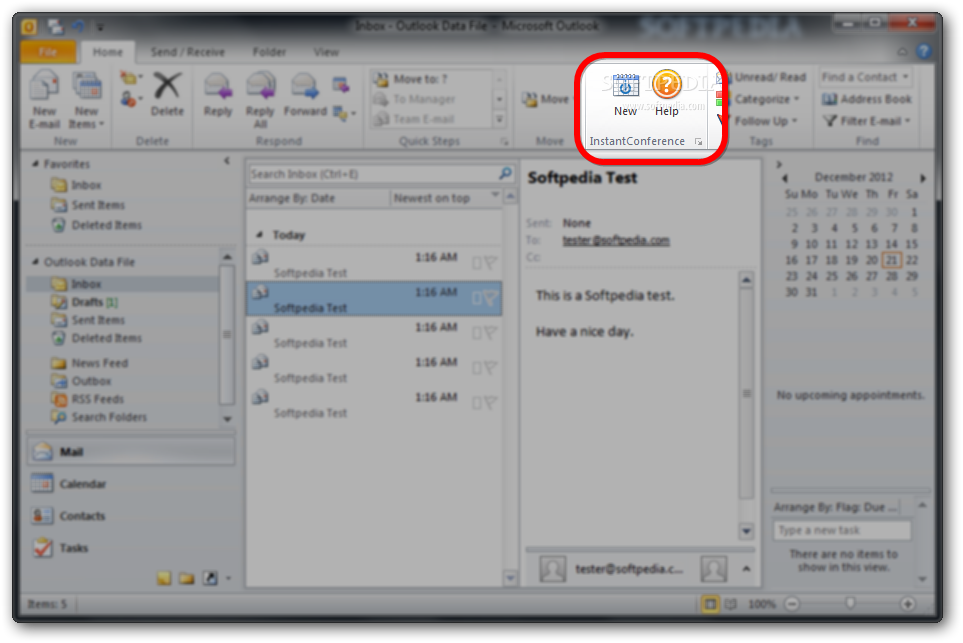Open the Filter E-mail dropdown
The width and height of the screenshot is (963, 643).
click(867, 121)
